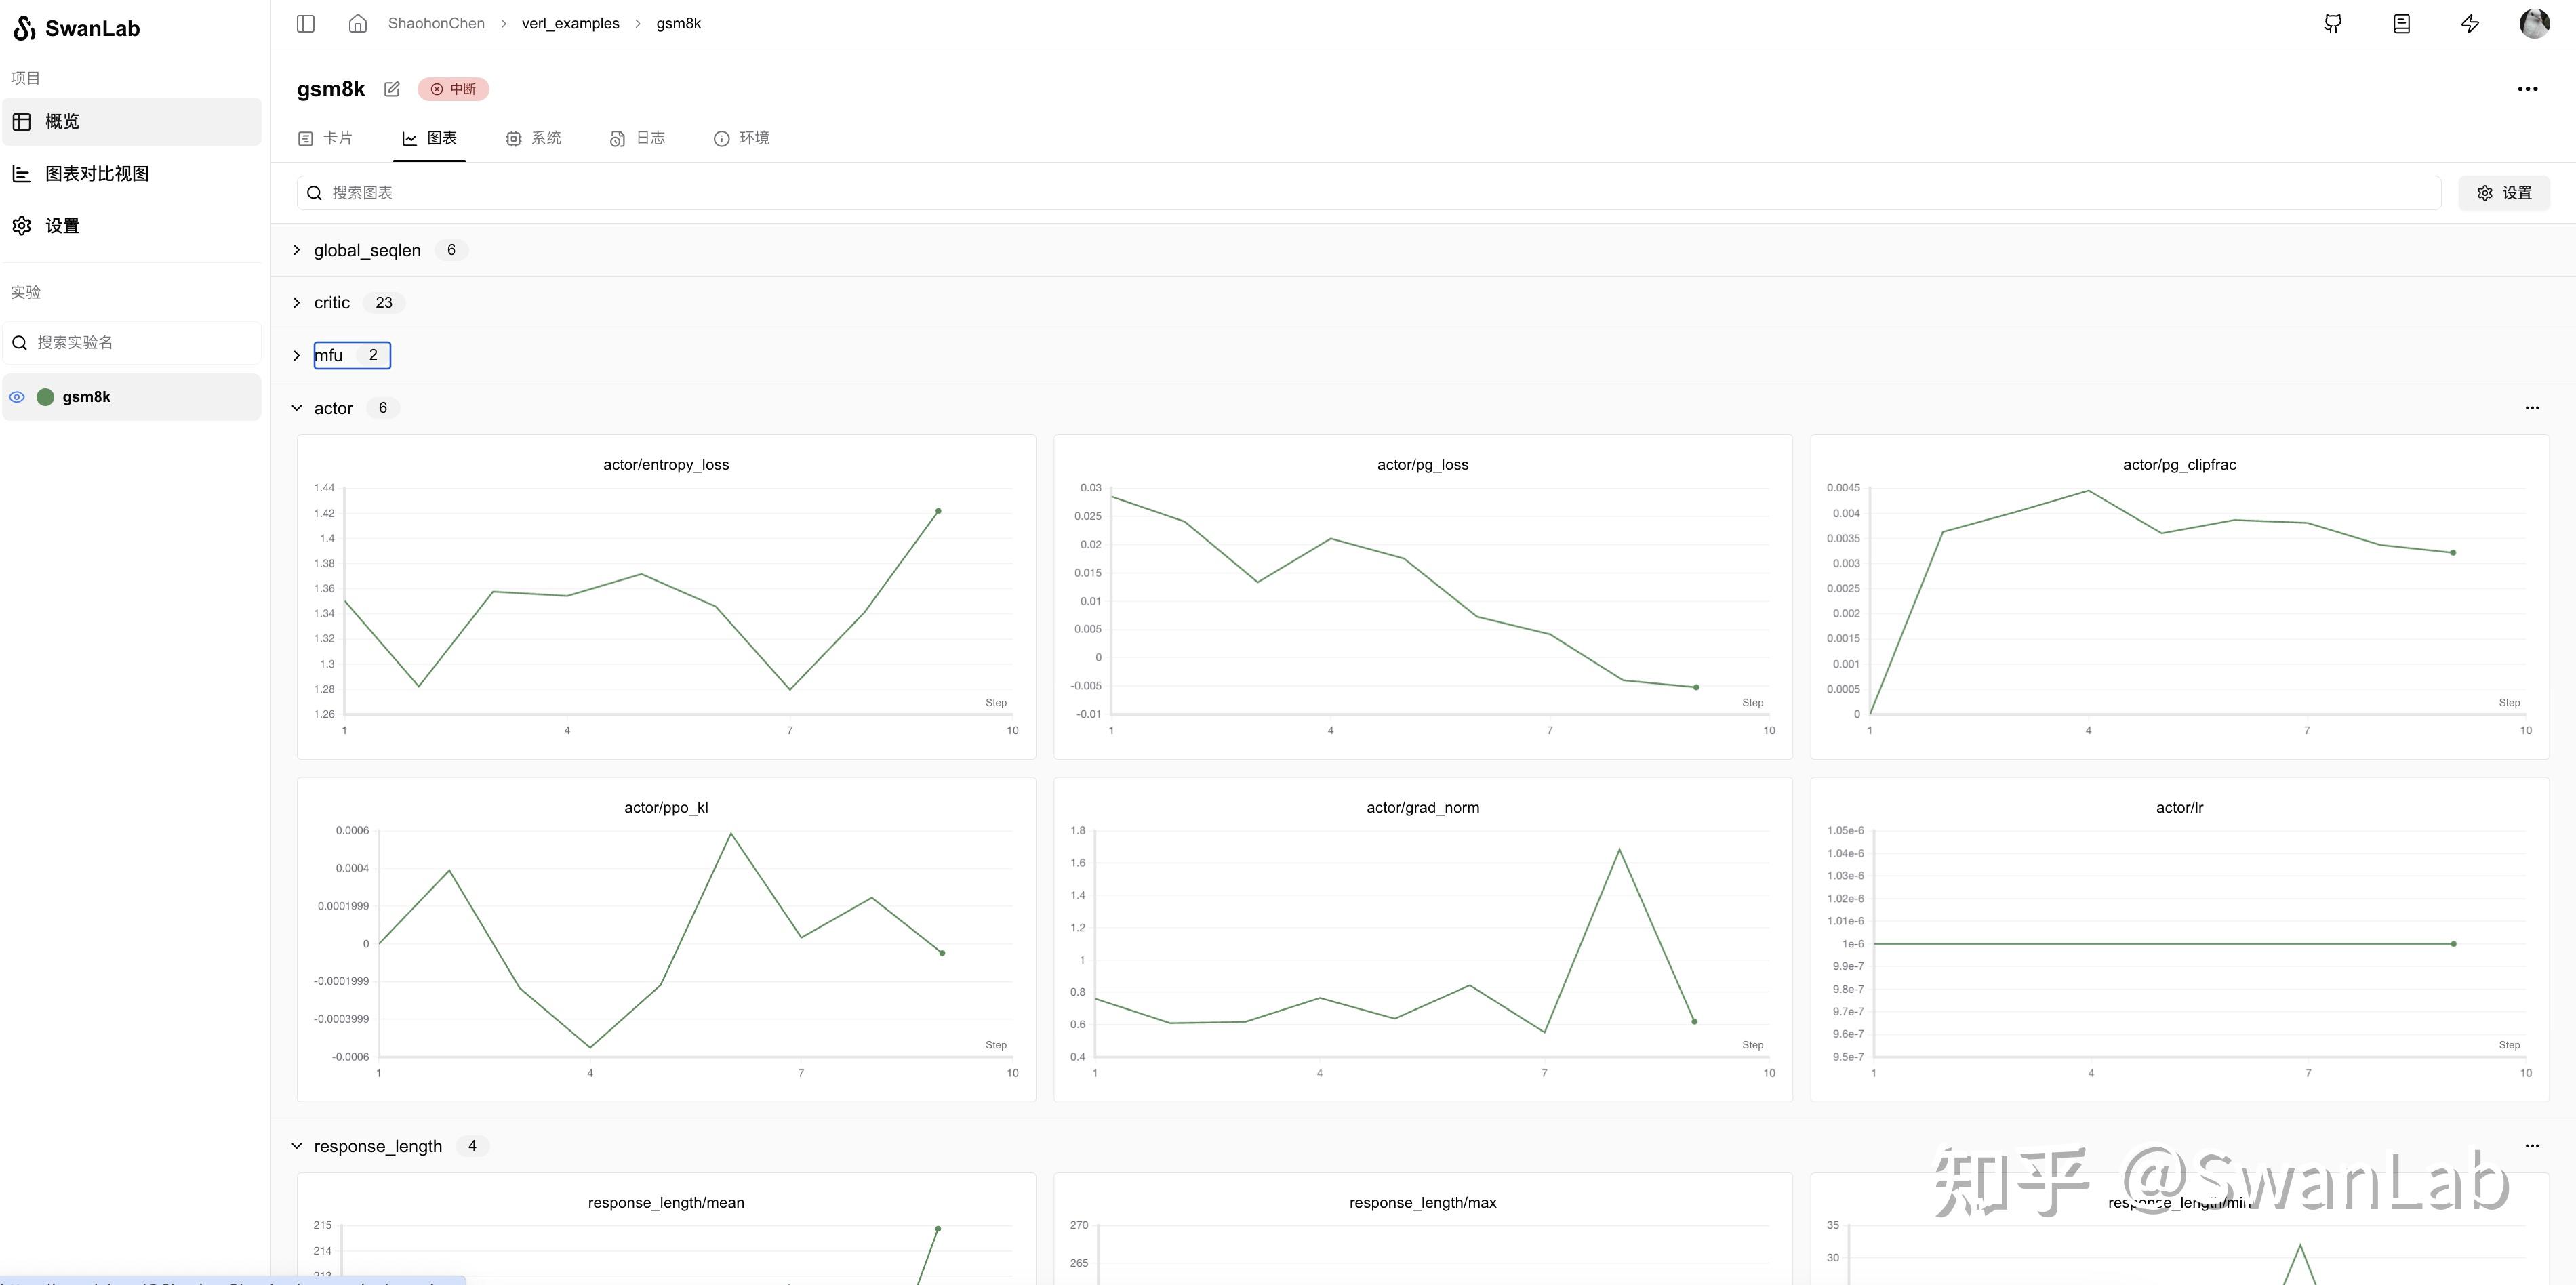Open the GitHub icon in header
Viewport: 2576px width, 1285px height.
point(2332,23)
